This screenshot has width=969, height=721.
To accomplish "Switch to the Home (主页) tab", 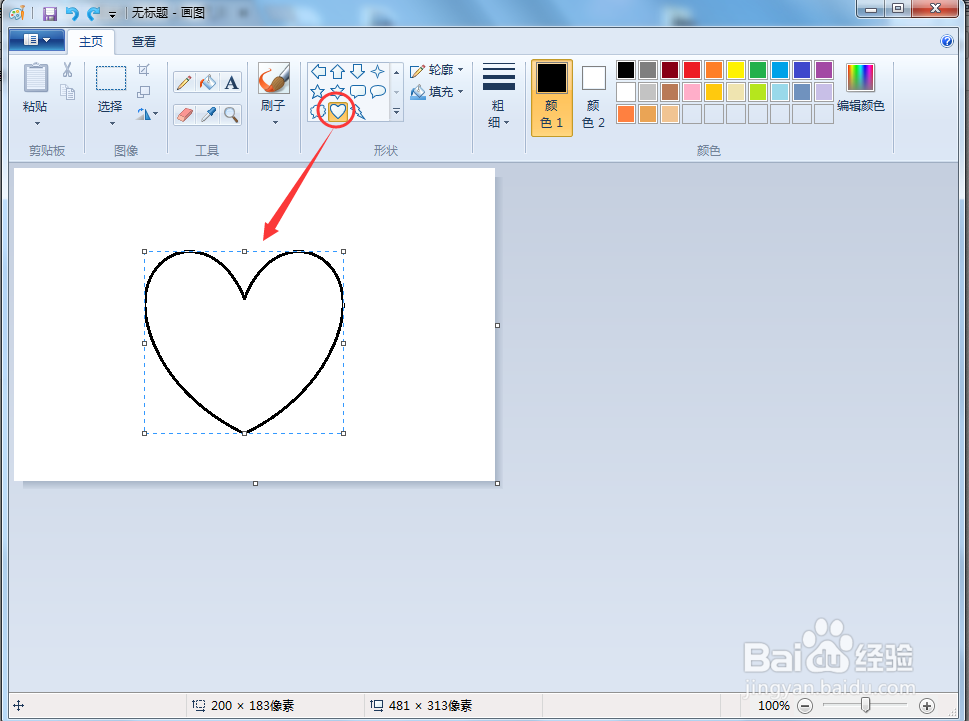I will (x=91, y=41).
